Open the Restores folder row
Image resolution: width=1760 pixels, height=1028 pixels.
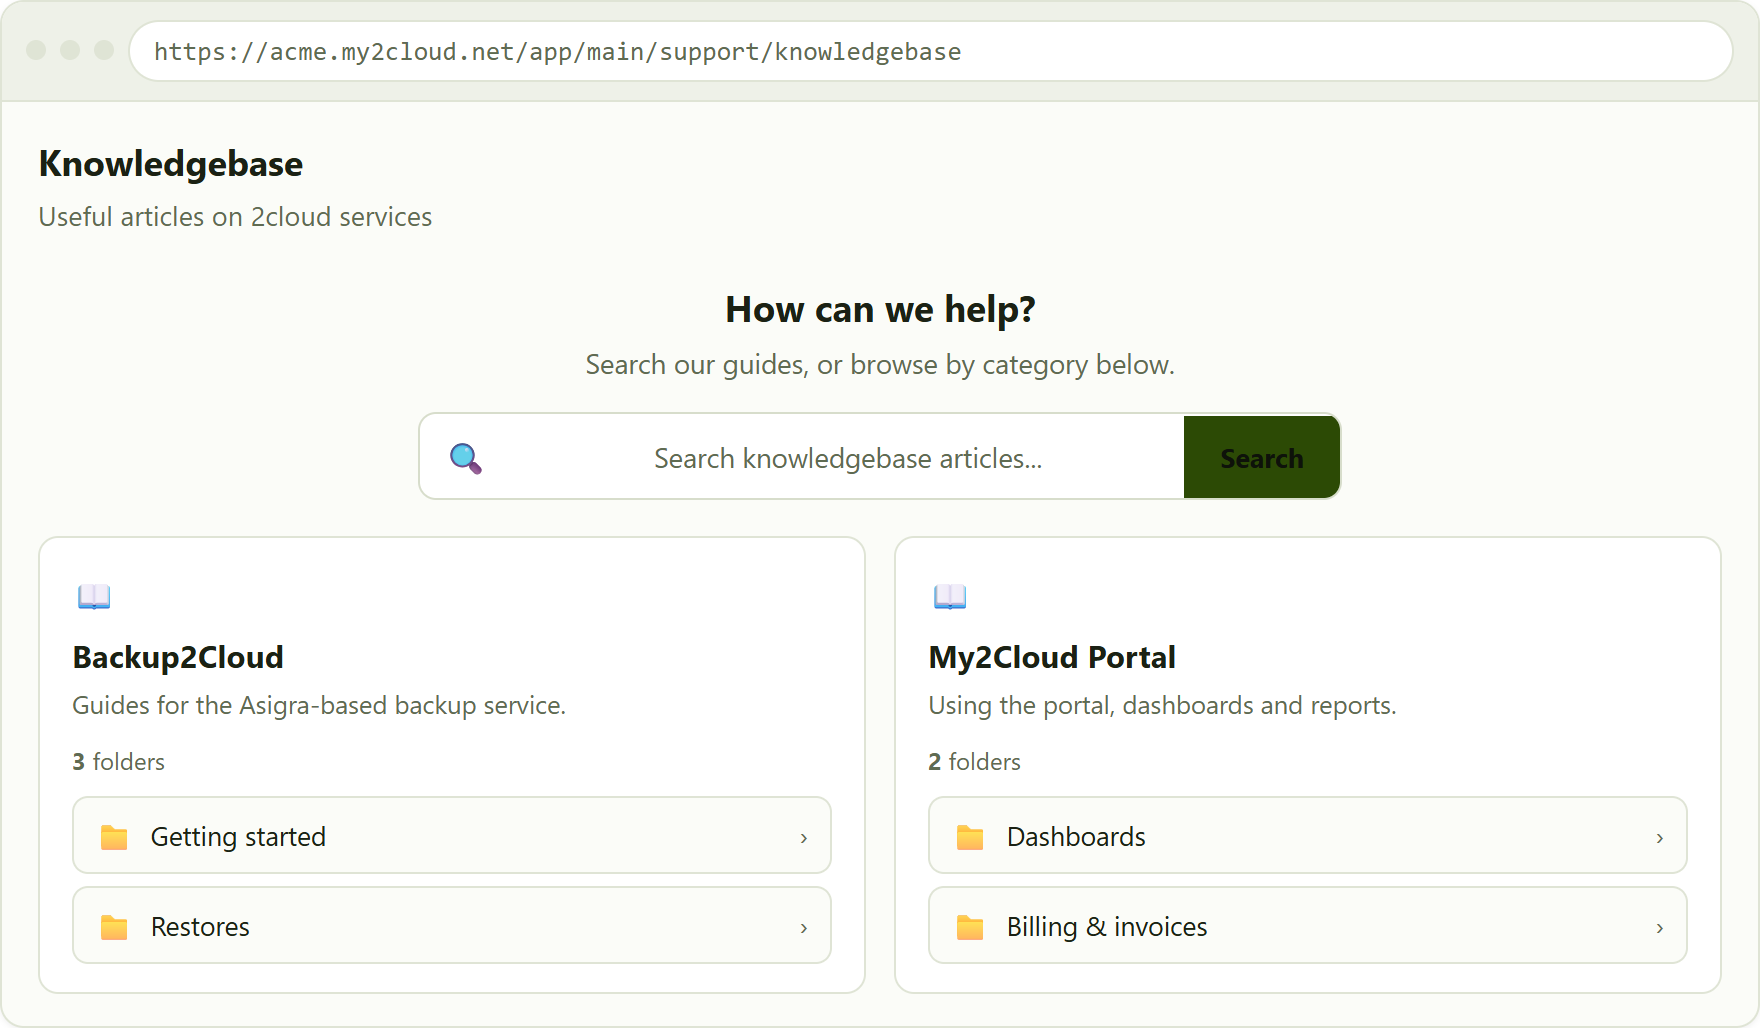click(x=452, y=925)
